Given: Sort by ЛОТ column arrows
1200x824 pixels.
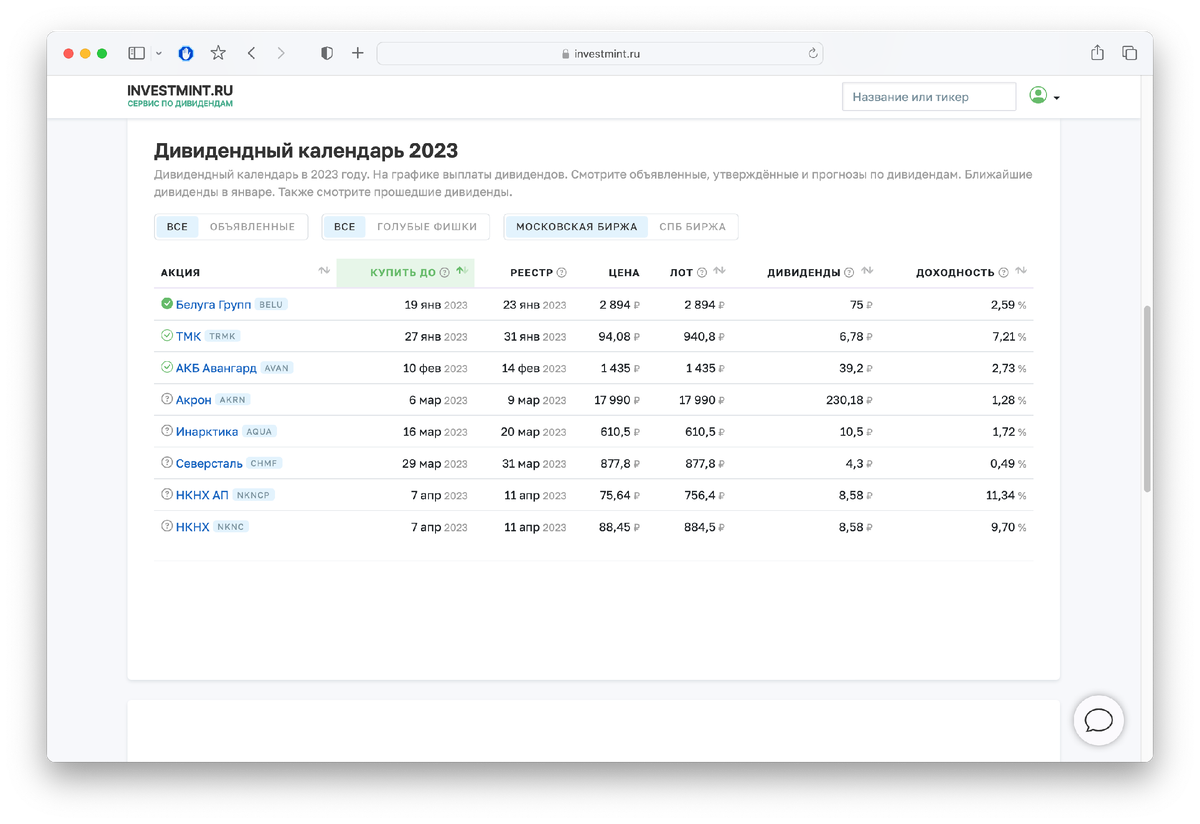Looking at the screenshot, I should point(719,271).
